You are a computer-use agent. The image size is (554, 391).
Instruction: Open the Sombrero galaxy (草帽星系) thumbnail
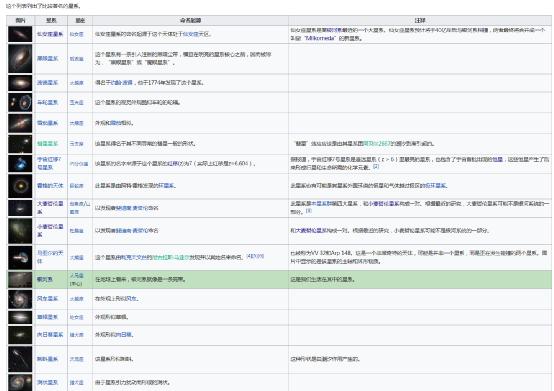click(x=20, y=317)
